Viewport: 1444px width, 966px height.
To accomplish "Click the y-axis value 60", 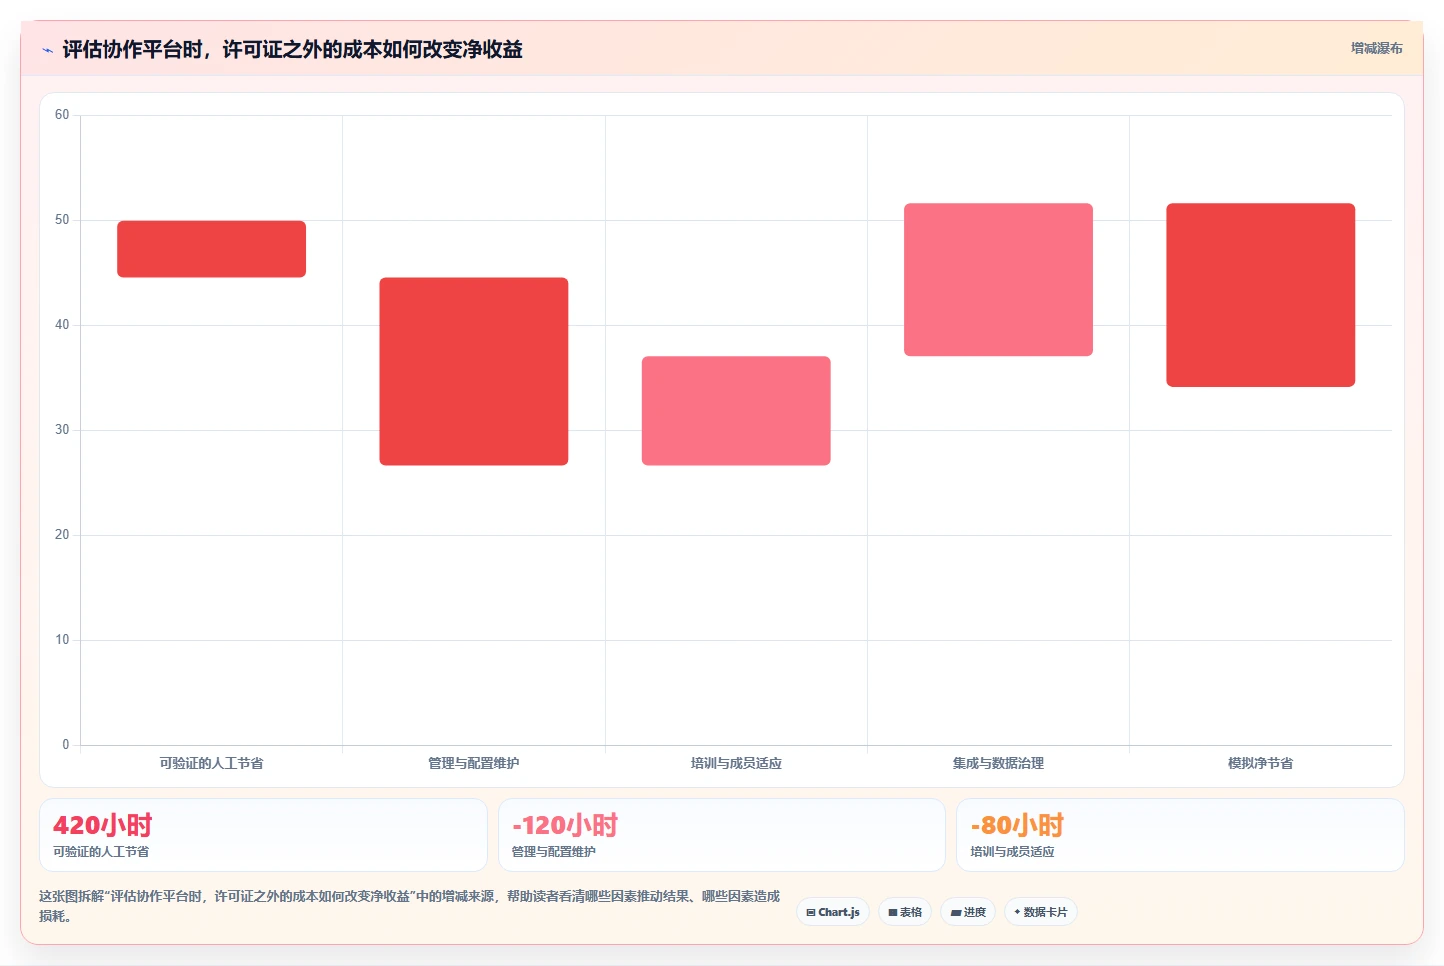I will point(62,115).
